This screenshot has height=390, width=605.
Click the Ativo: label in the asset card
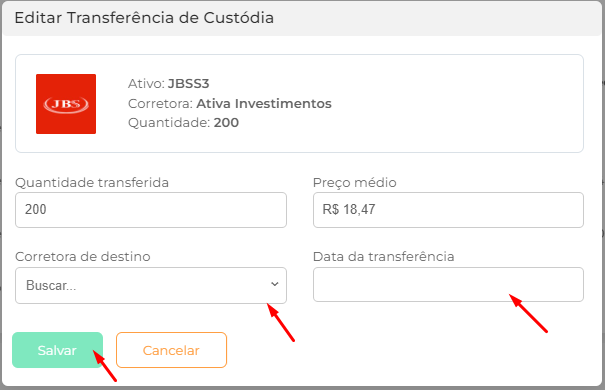click(147, 84)
